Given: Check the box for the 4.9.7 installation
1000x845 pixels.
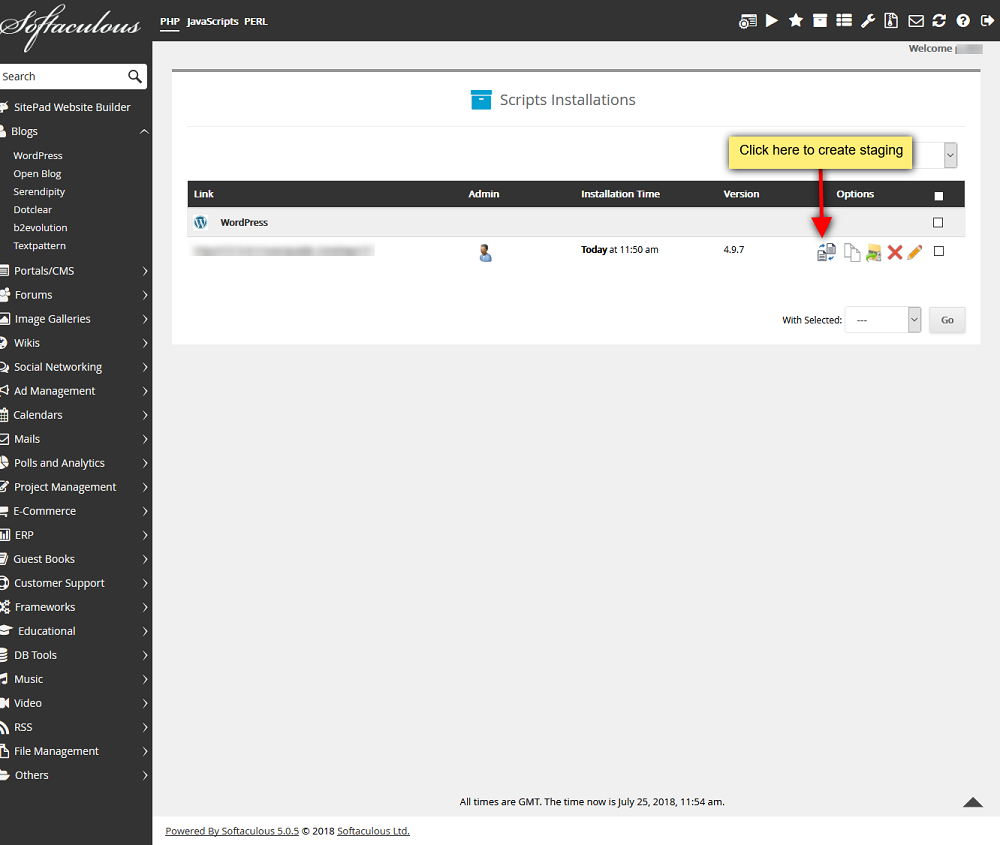Looking at the screenshot, I should click(939, 251).
